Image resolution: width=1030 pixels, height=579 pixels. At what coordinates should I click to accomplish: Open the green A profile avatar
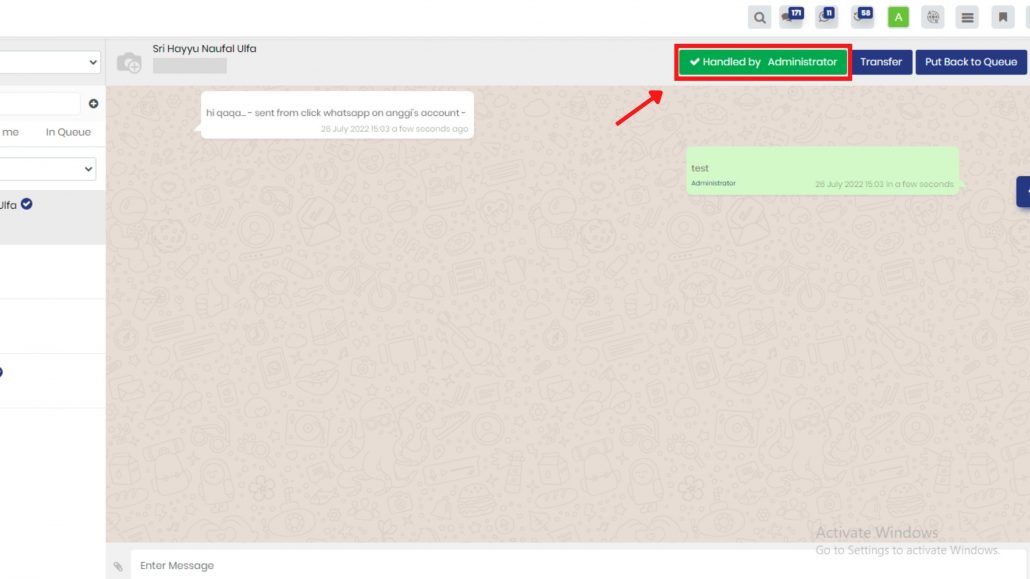[898, 18]
